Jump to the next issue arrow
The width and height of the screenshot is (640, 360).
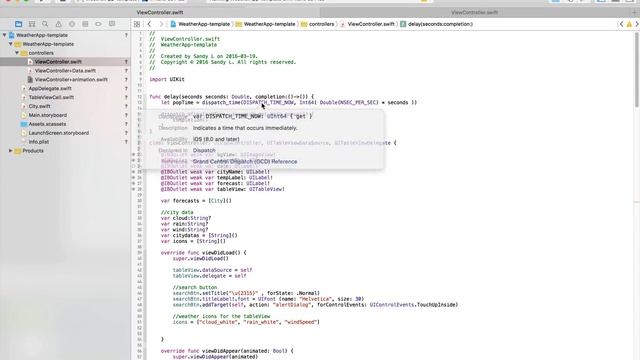click(x=637, y=24)
